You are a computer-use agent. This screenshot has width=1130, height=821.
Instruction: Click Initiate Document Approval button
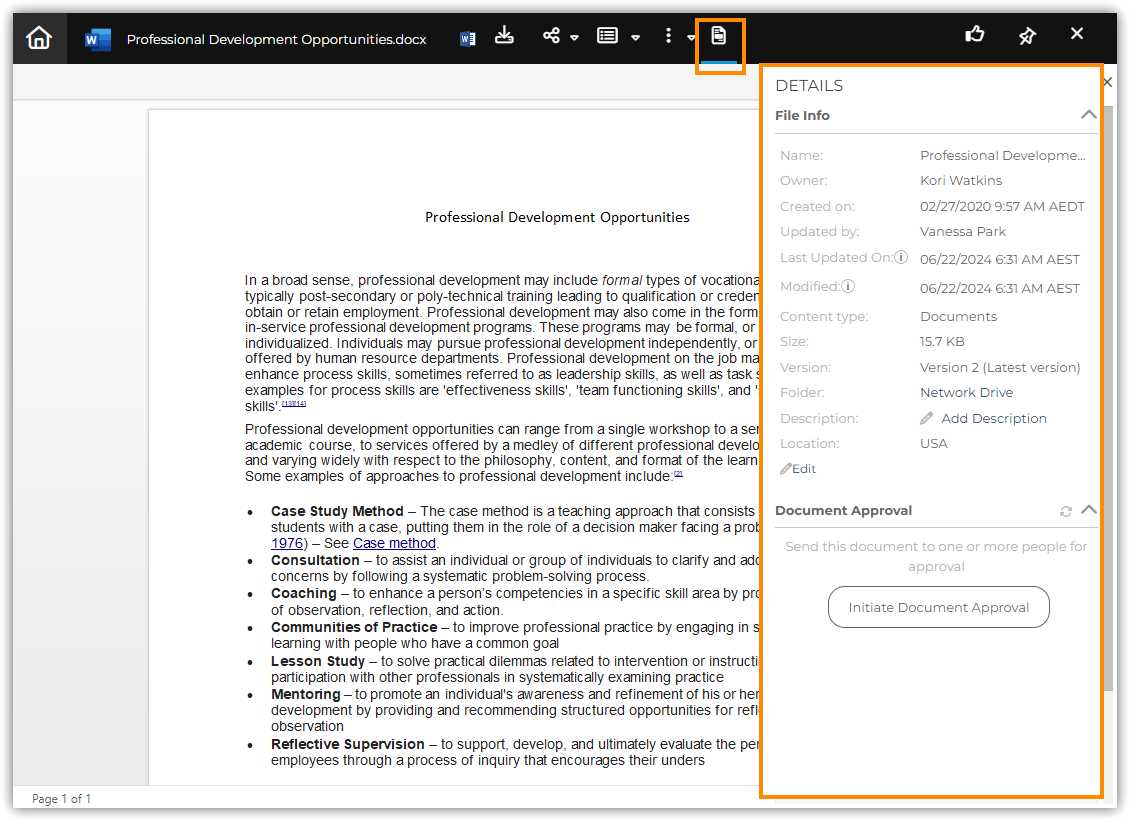938,607
